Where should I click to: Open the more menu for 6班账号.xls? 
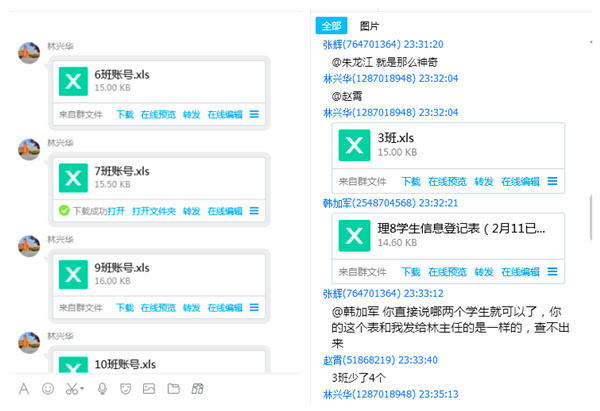(x=254, y=114)
